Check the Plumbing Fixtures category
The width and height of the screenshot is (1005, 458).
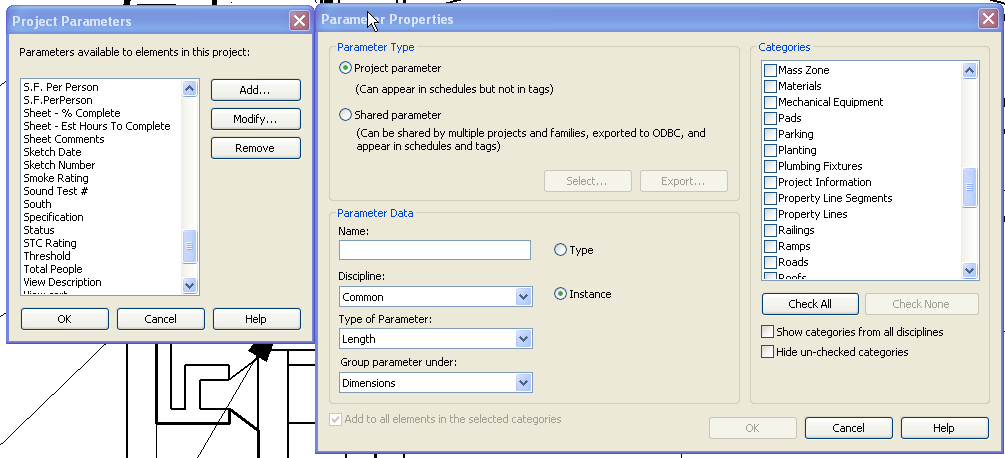click(x=770, y=166)
